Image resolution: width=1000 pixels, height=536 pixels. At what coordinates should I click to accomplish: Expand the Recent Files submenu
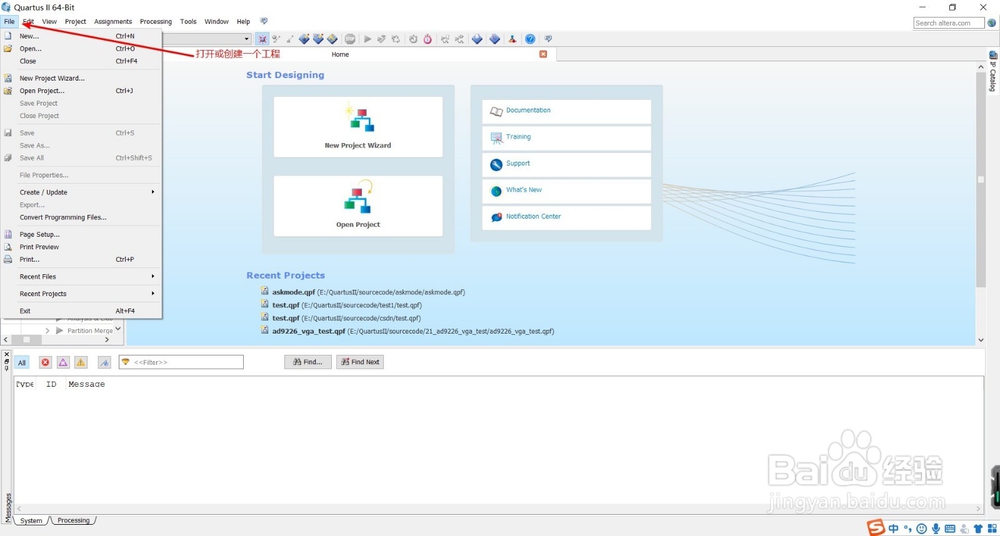(x=82, y=277)
